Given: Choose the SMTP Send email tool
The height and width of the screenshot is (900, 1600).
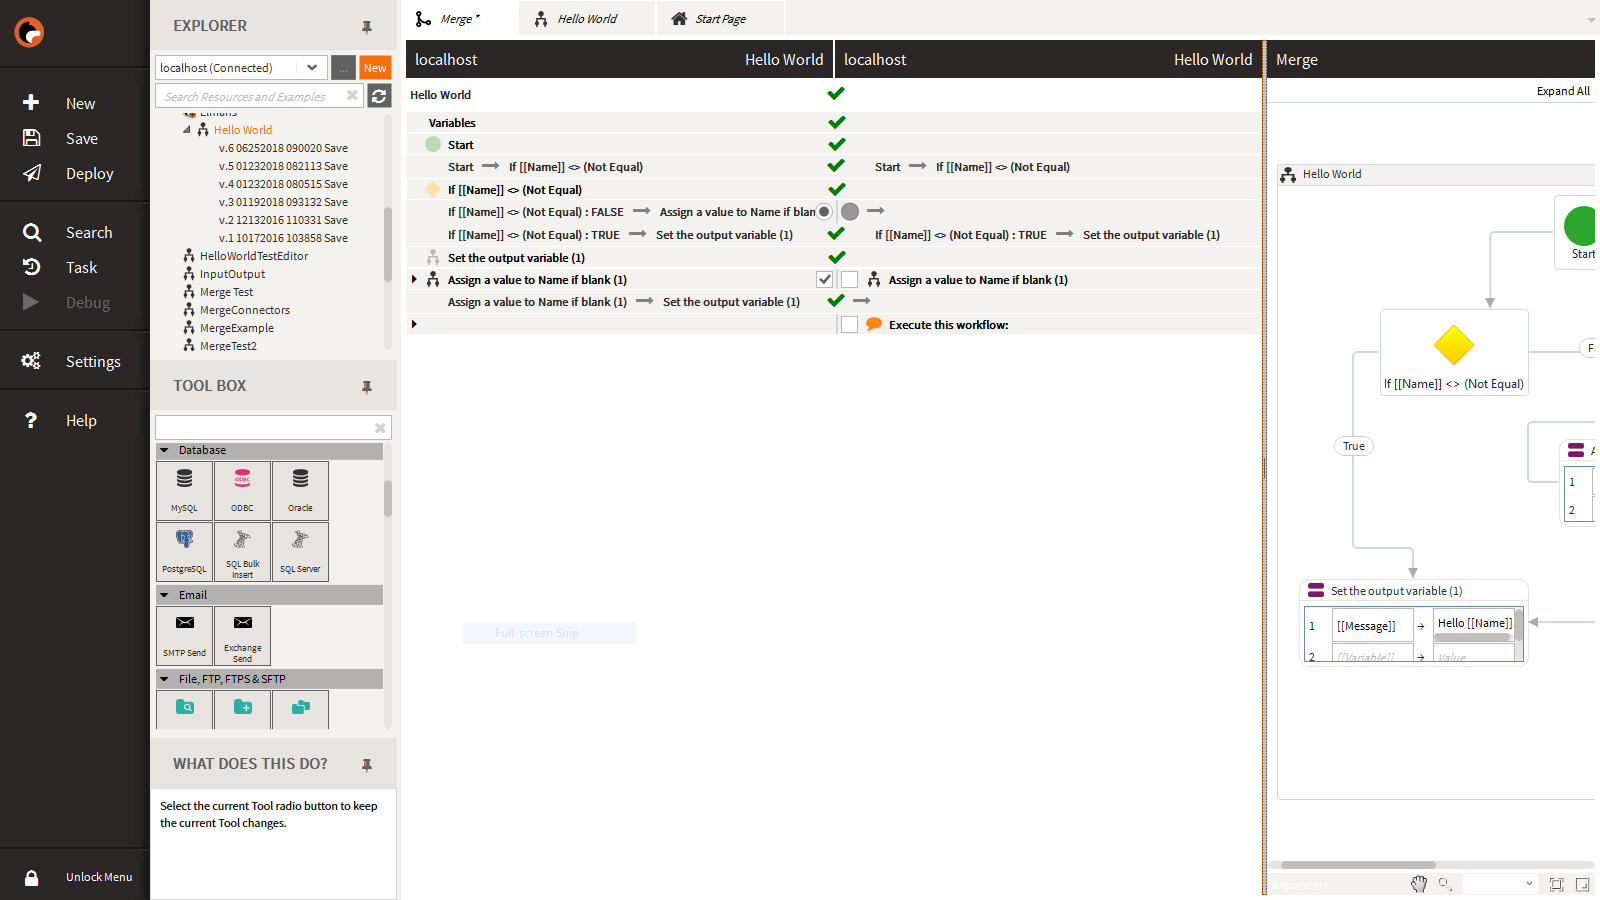Looking at the screenshot, I should (x=185, y=634).
